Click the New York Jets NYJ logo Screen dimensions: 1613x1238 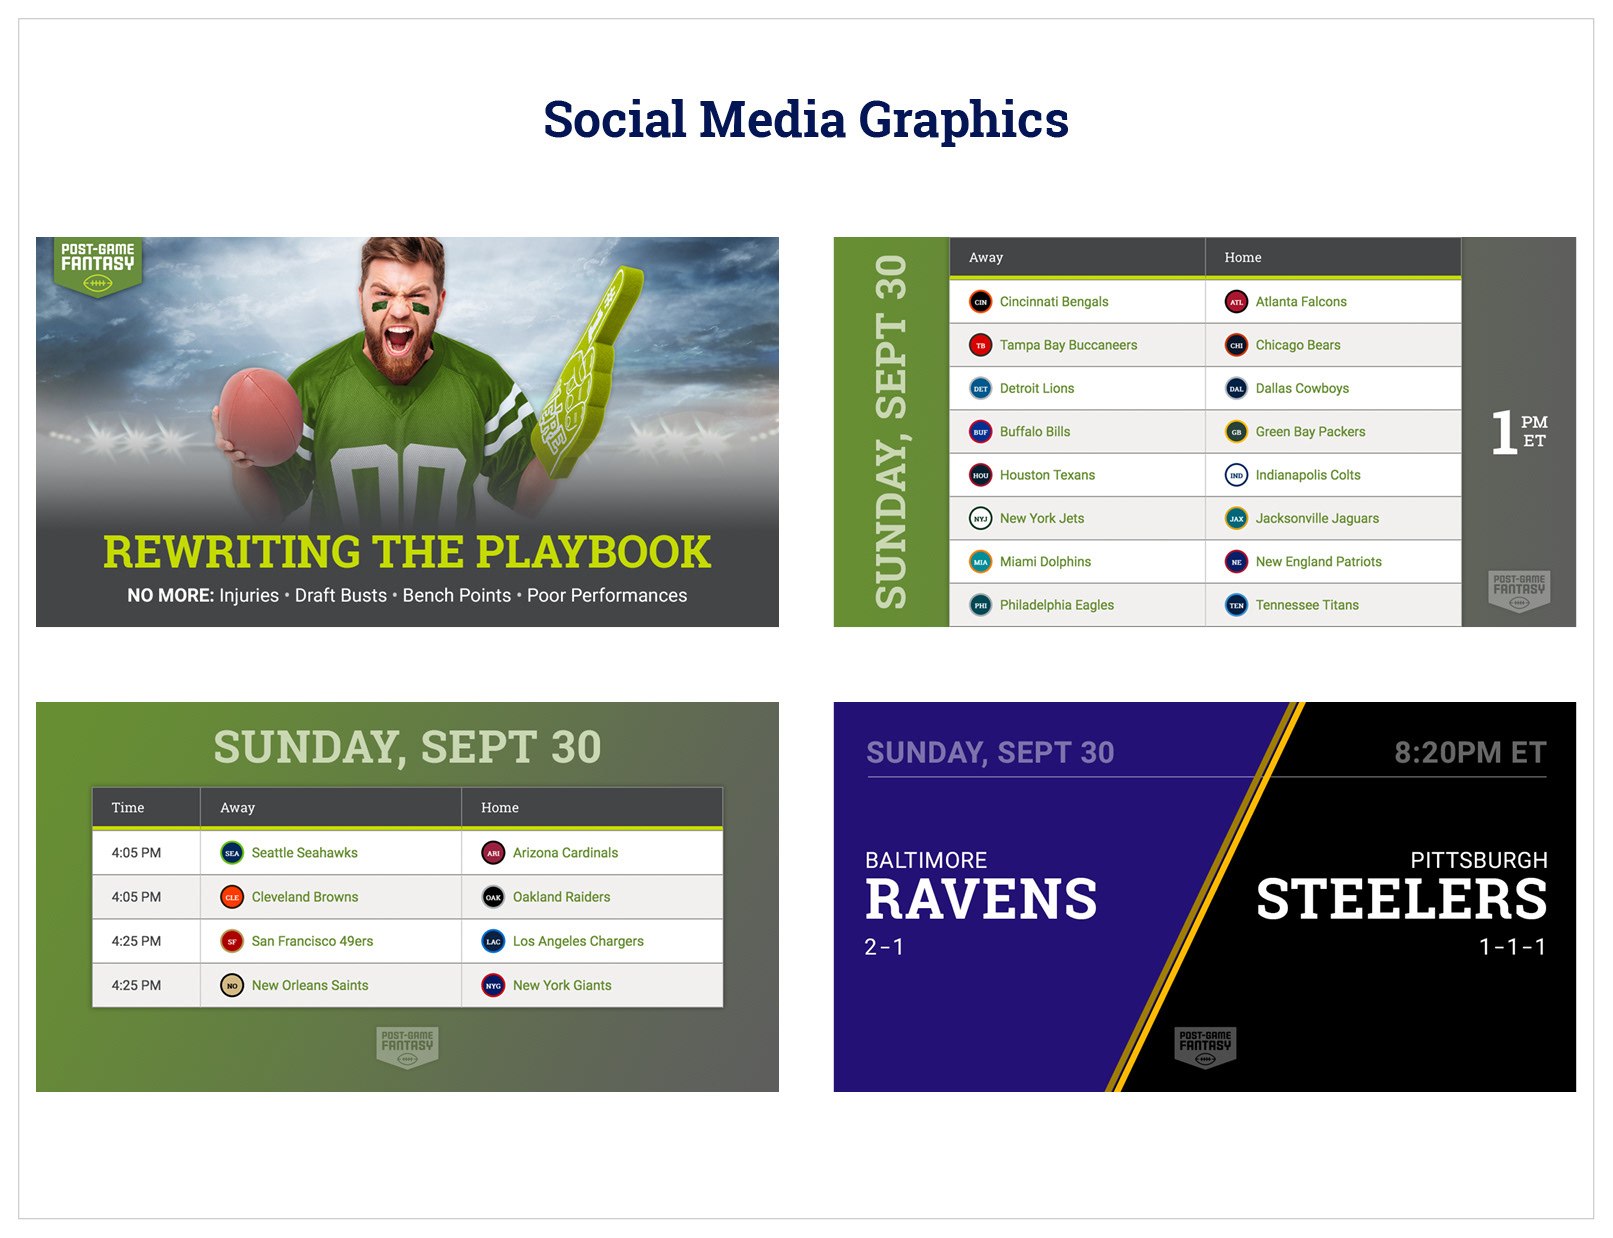click(x=980, y=518)
